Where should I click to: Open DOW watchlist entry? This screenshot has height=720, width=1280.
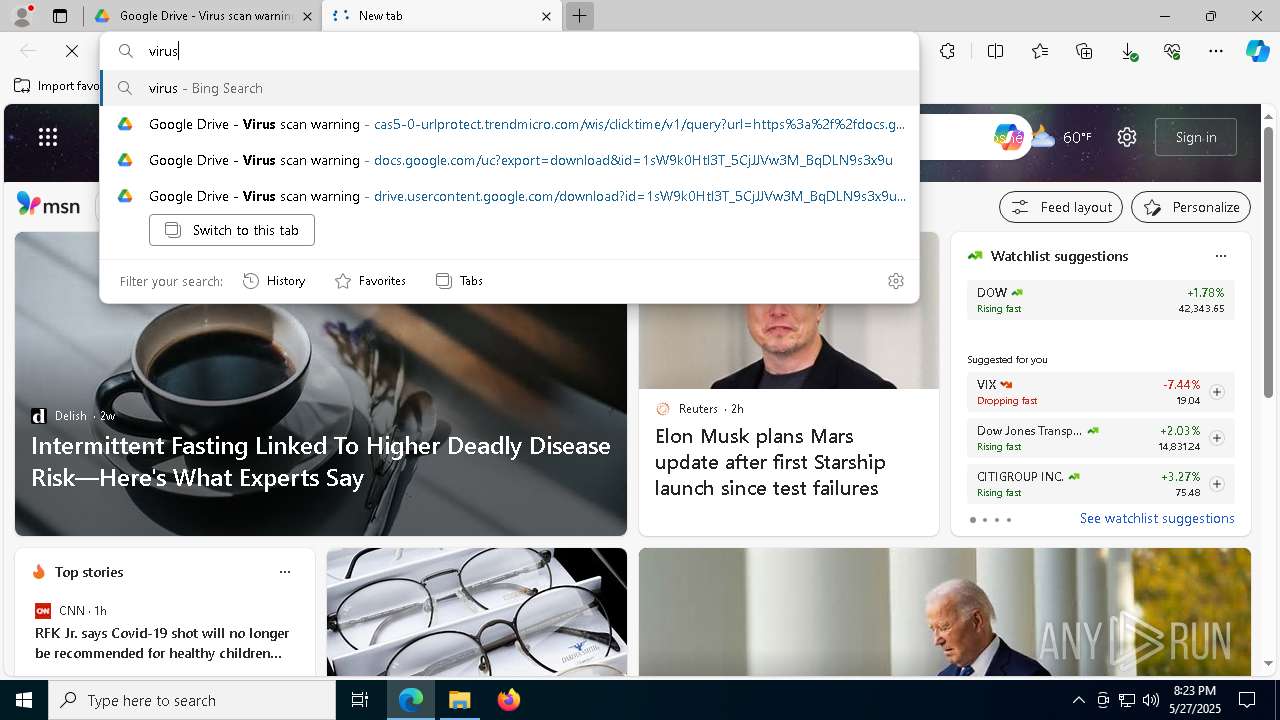tap(1101, 300)
